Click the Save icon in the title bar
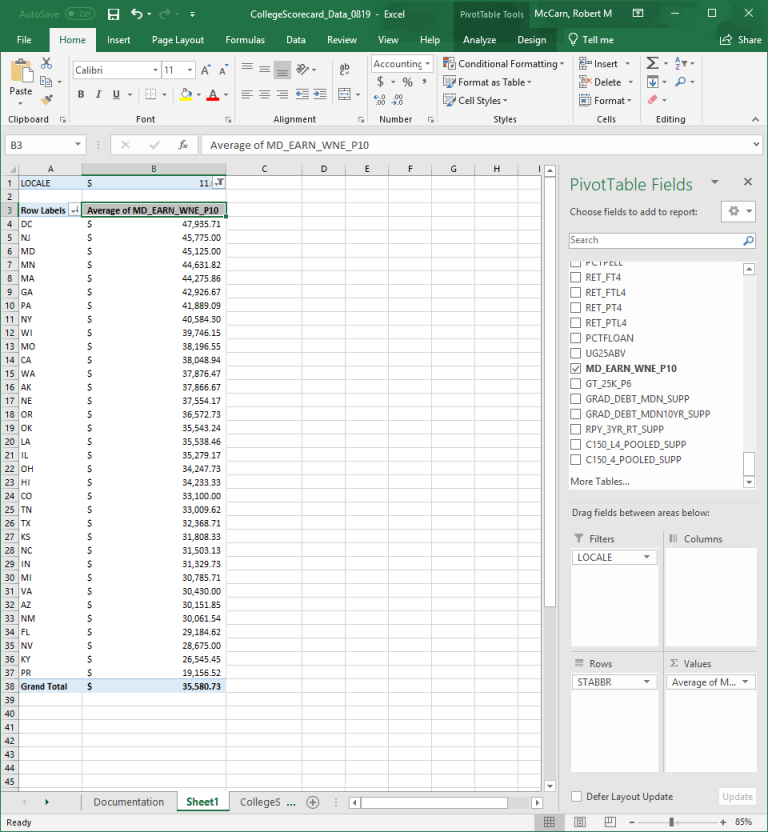 click(x=113, y=14)
